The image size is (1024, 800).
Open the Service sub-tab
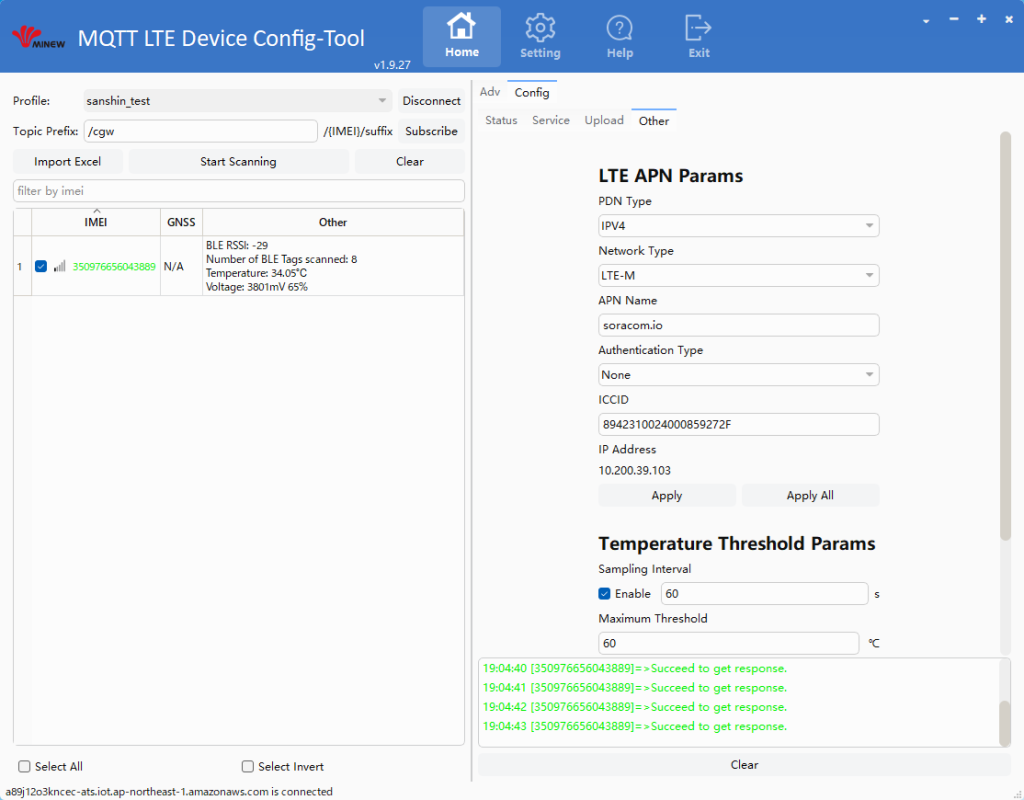pos(551,120)
